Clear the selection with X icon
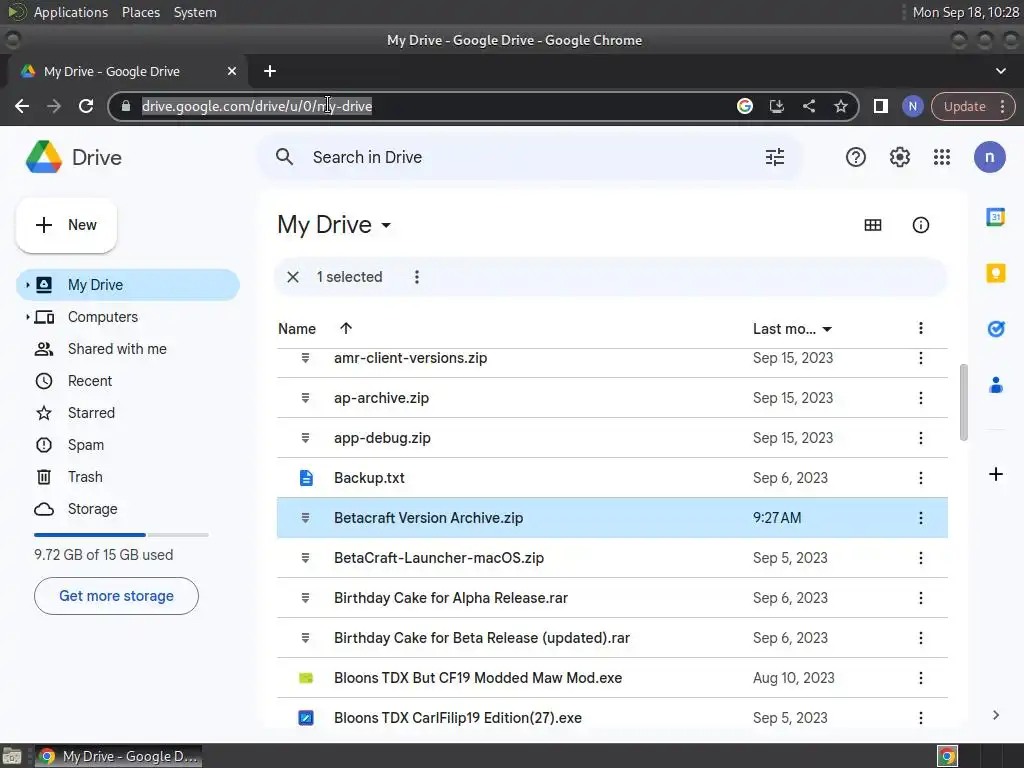 293,277
